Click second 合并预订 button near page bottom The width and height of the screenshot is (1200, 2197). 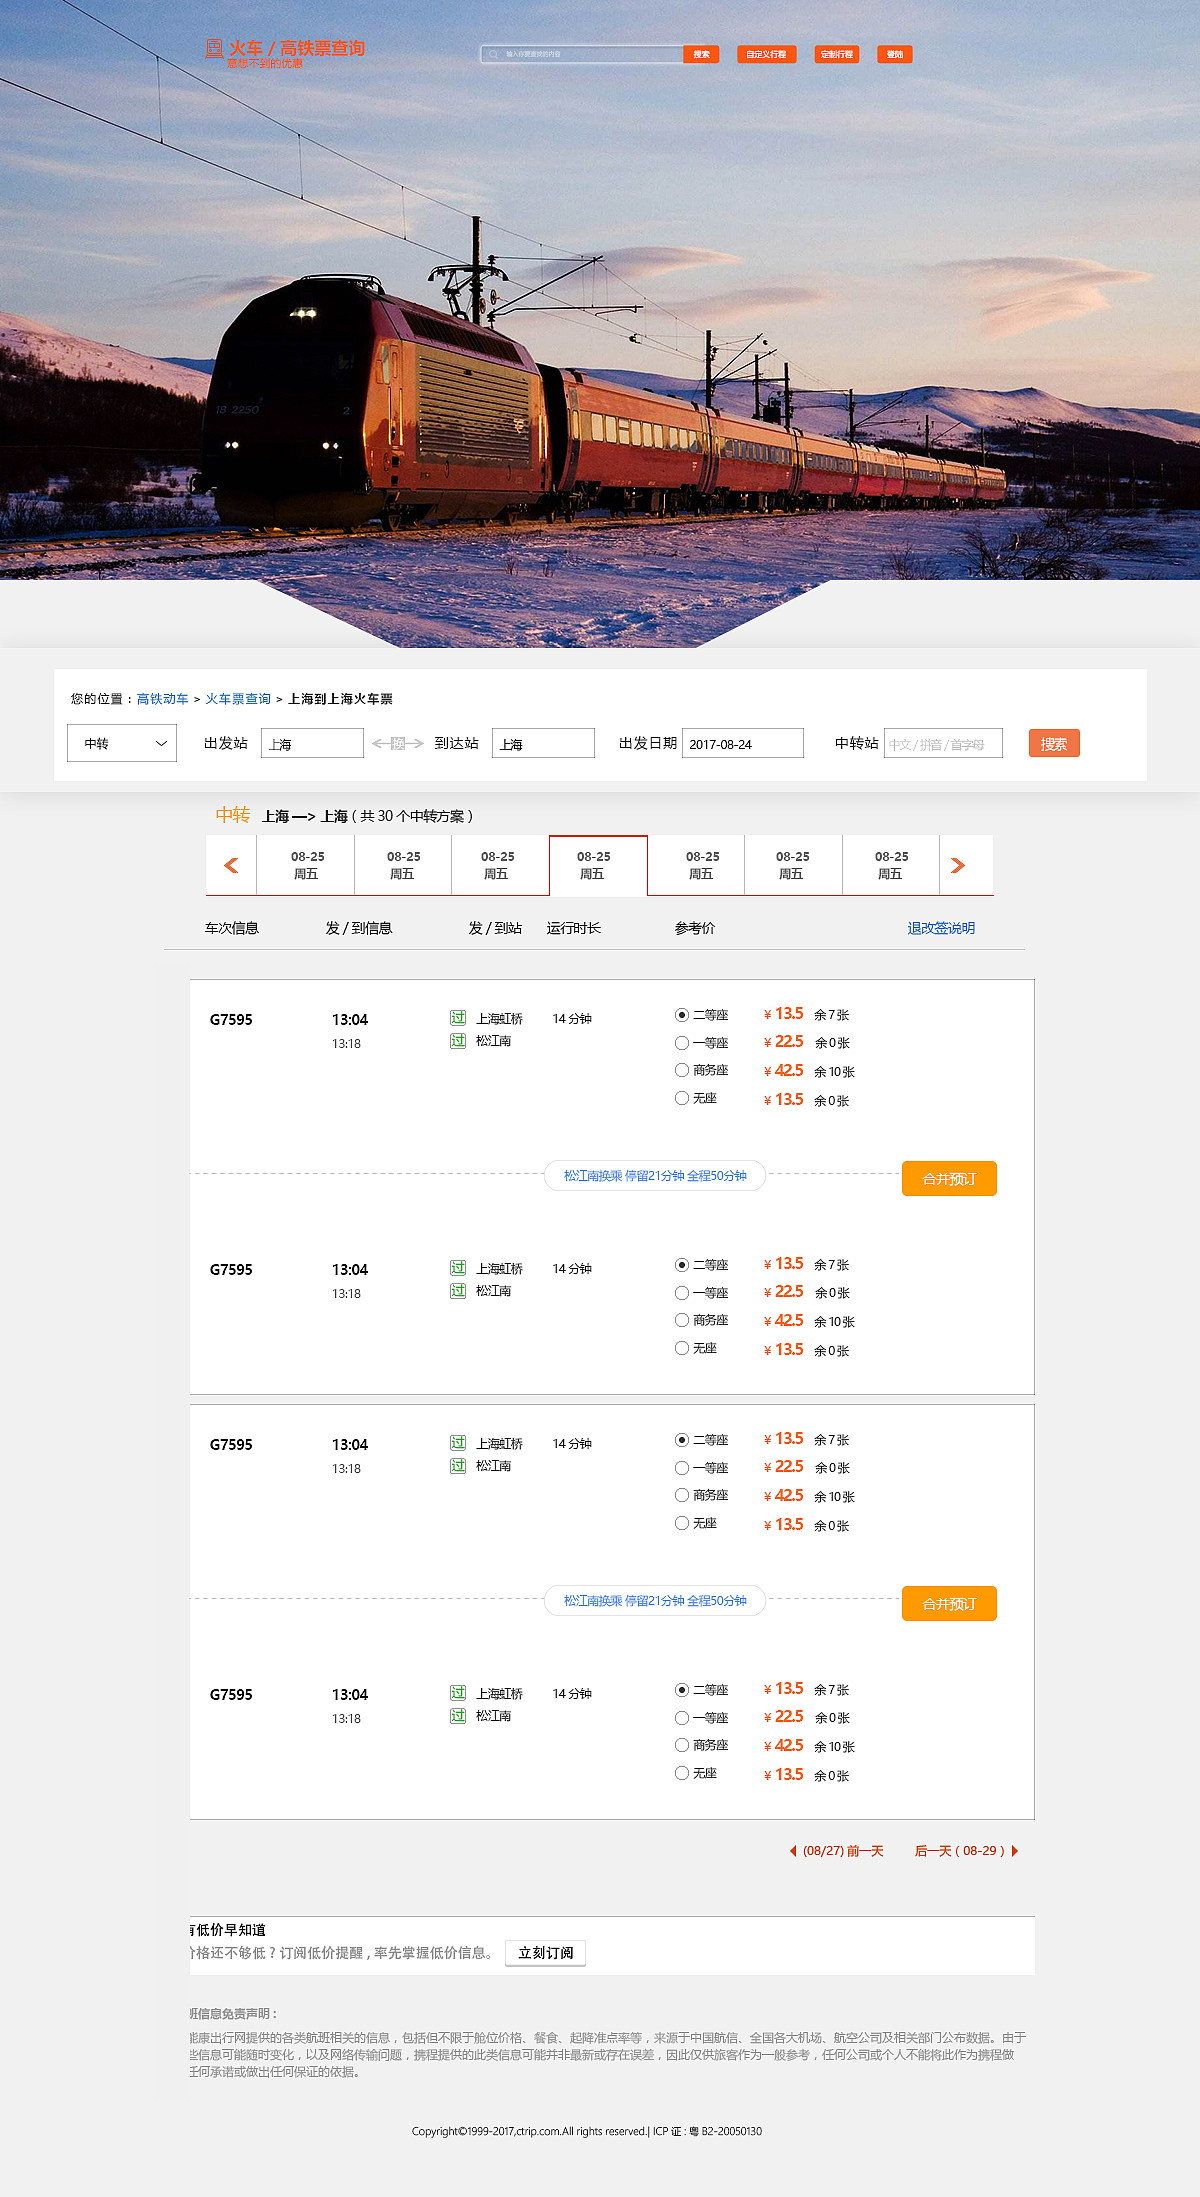click(949, 1603)
